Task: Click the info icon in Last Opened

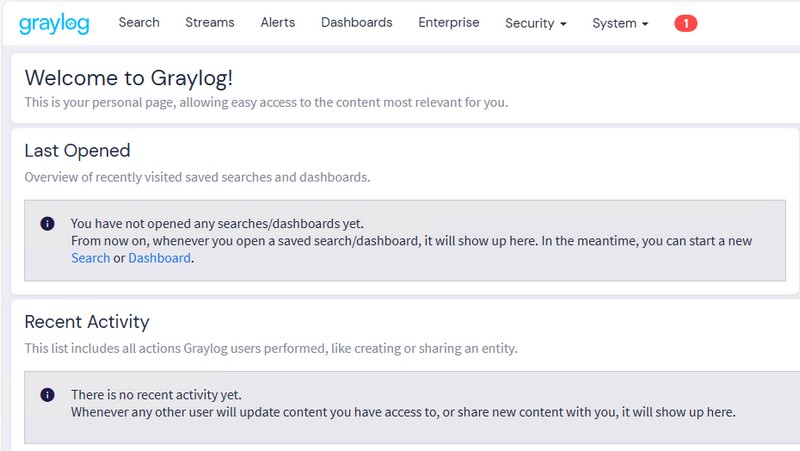Action: (47, 224)
